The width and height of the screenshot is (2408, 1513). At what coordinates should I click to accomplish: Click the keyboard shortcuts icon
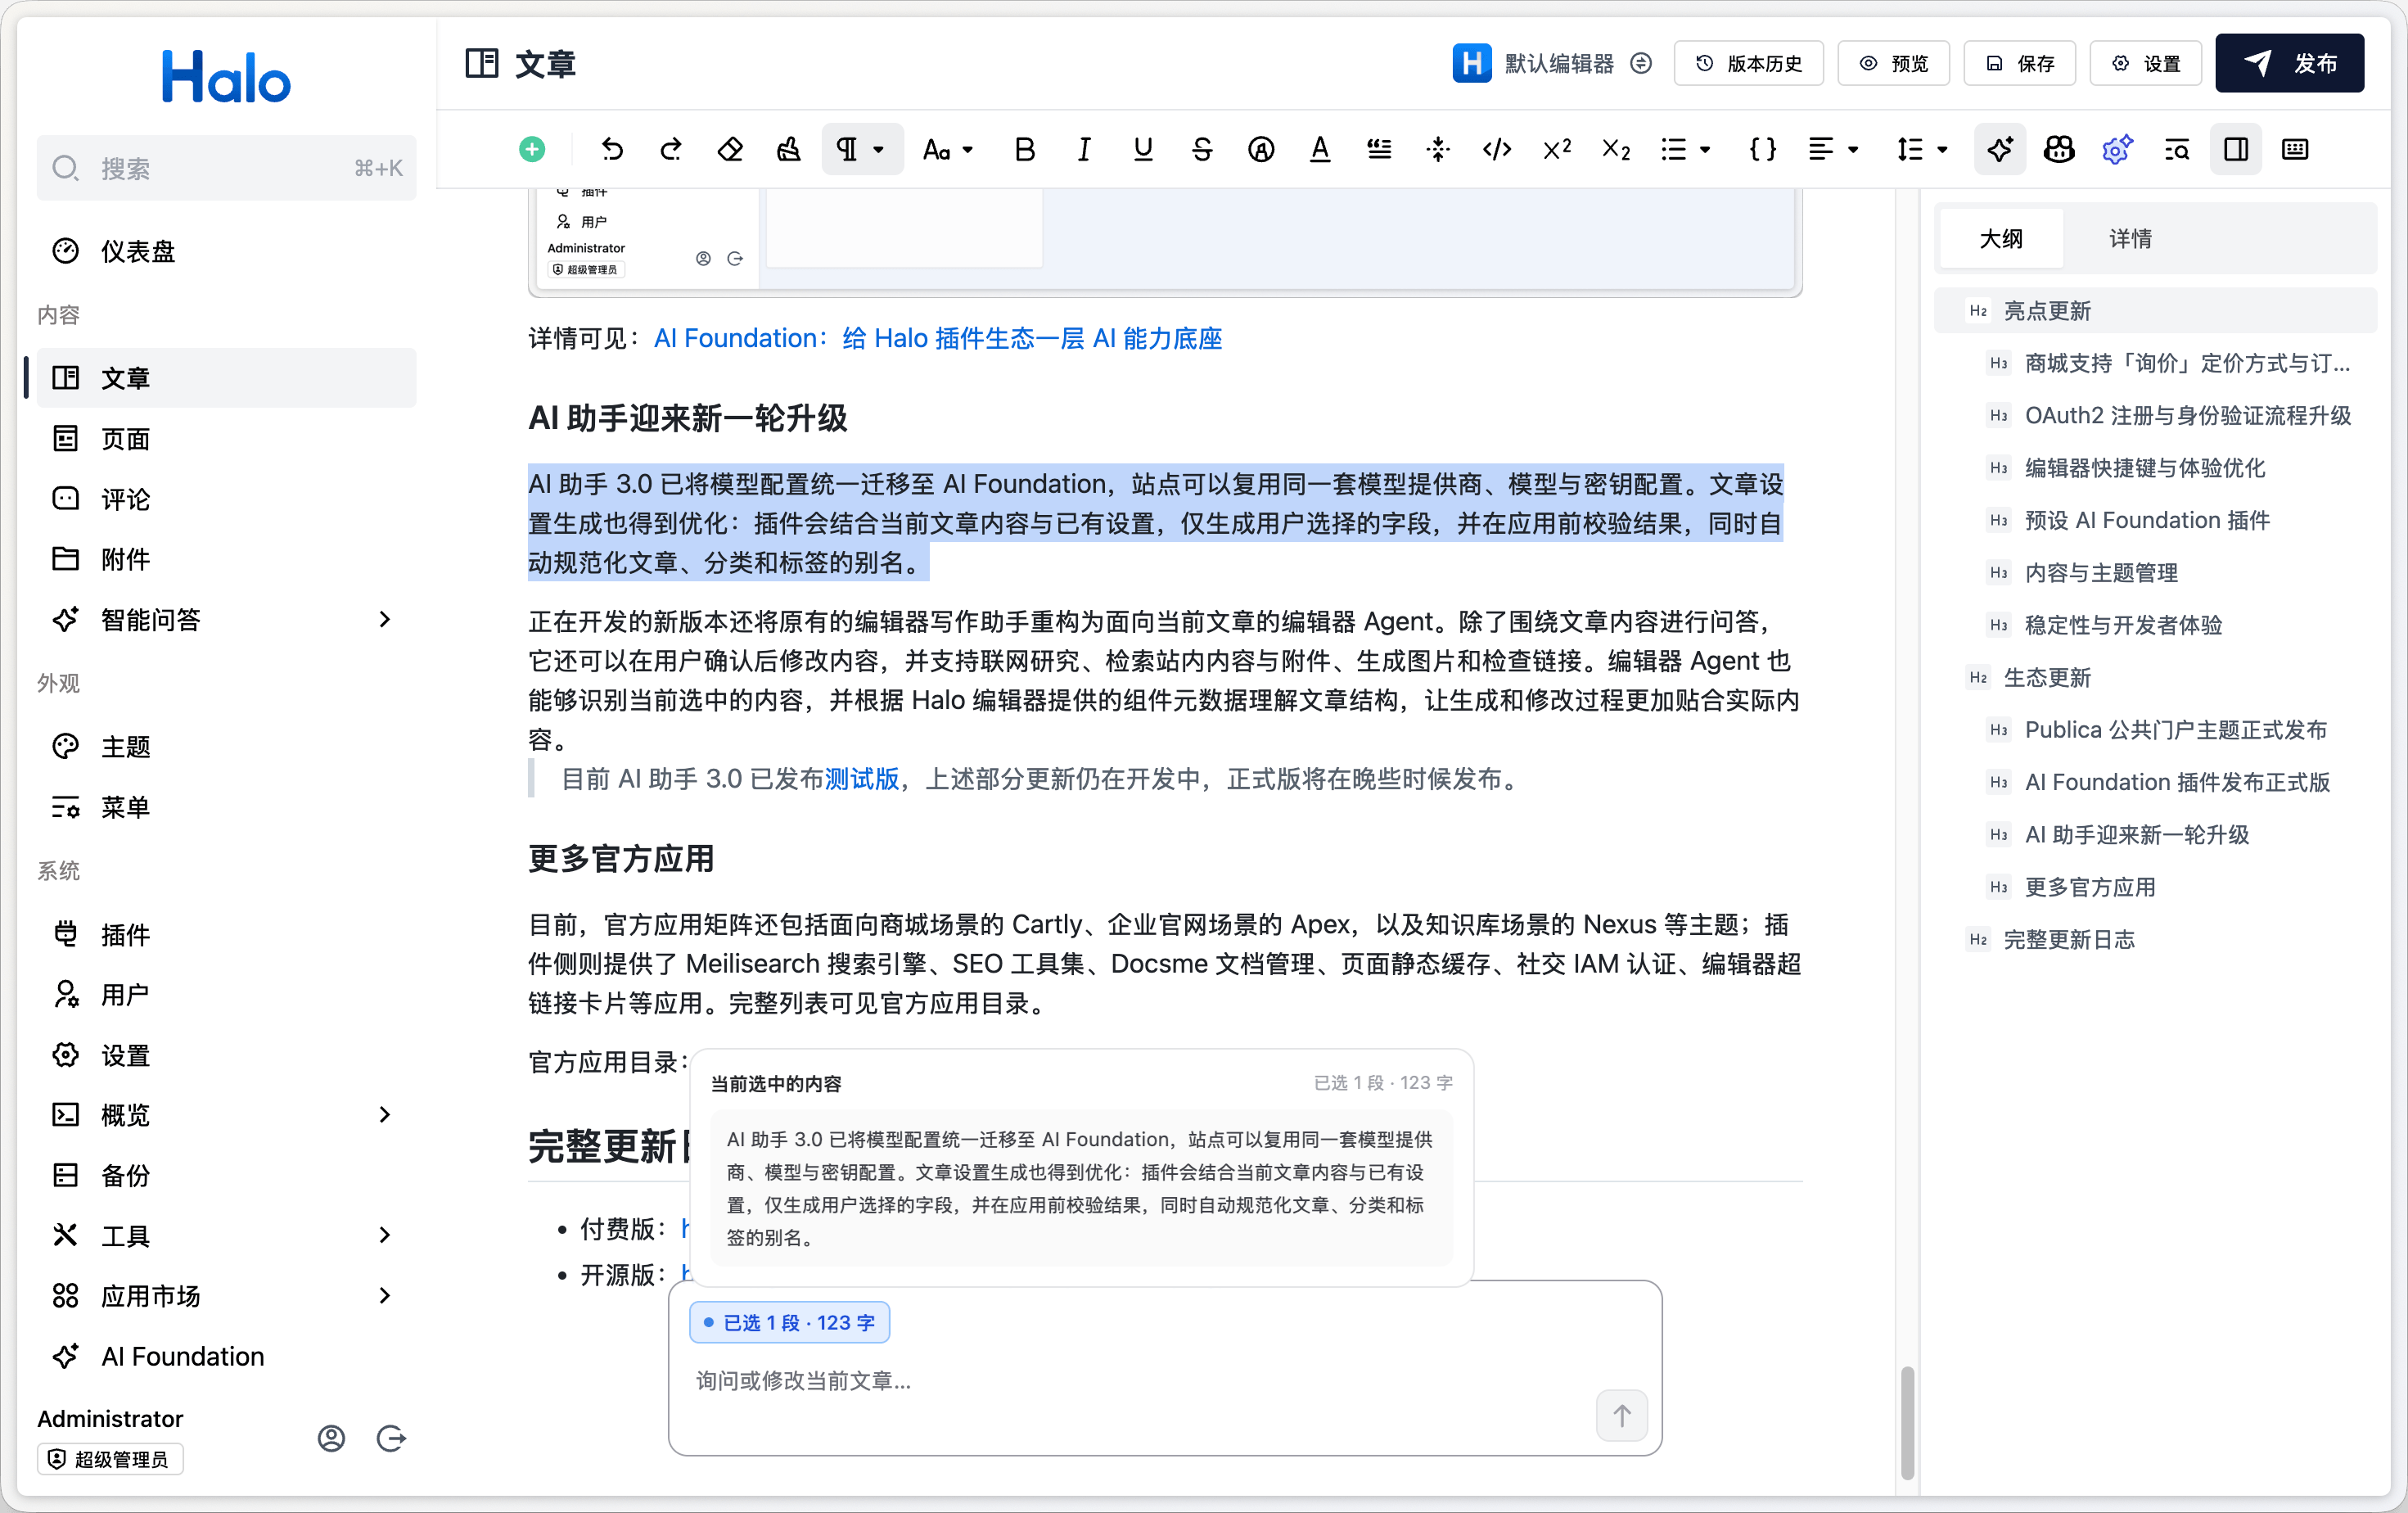(2295, 150)
